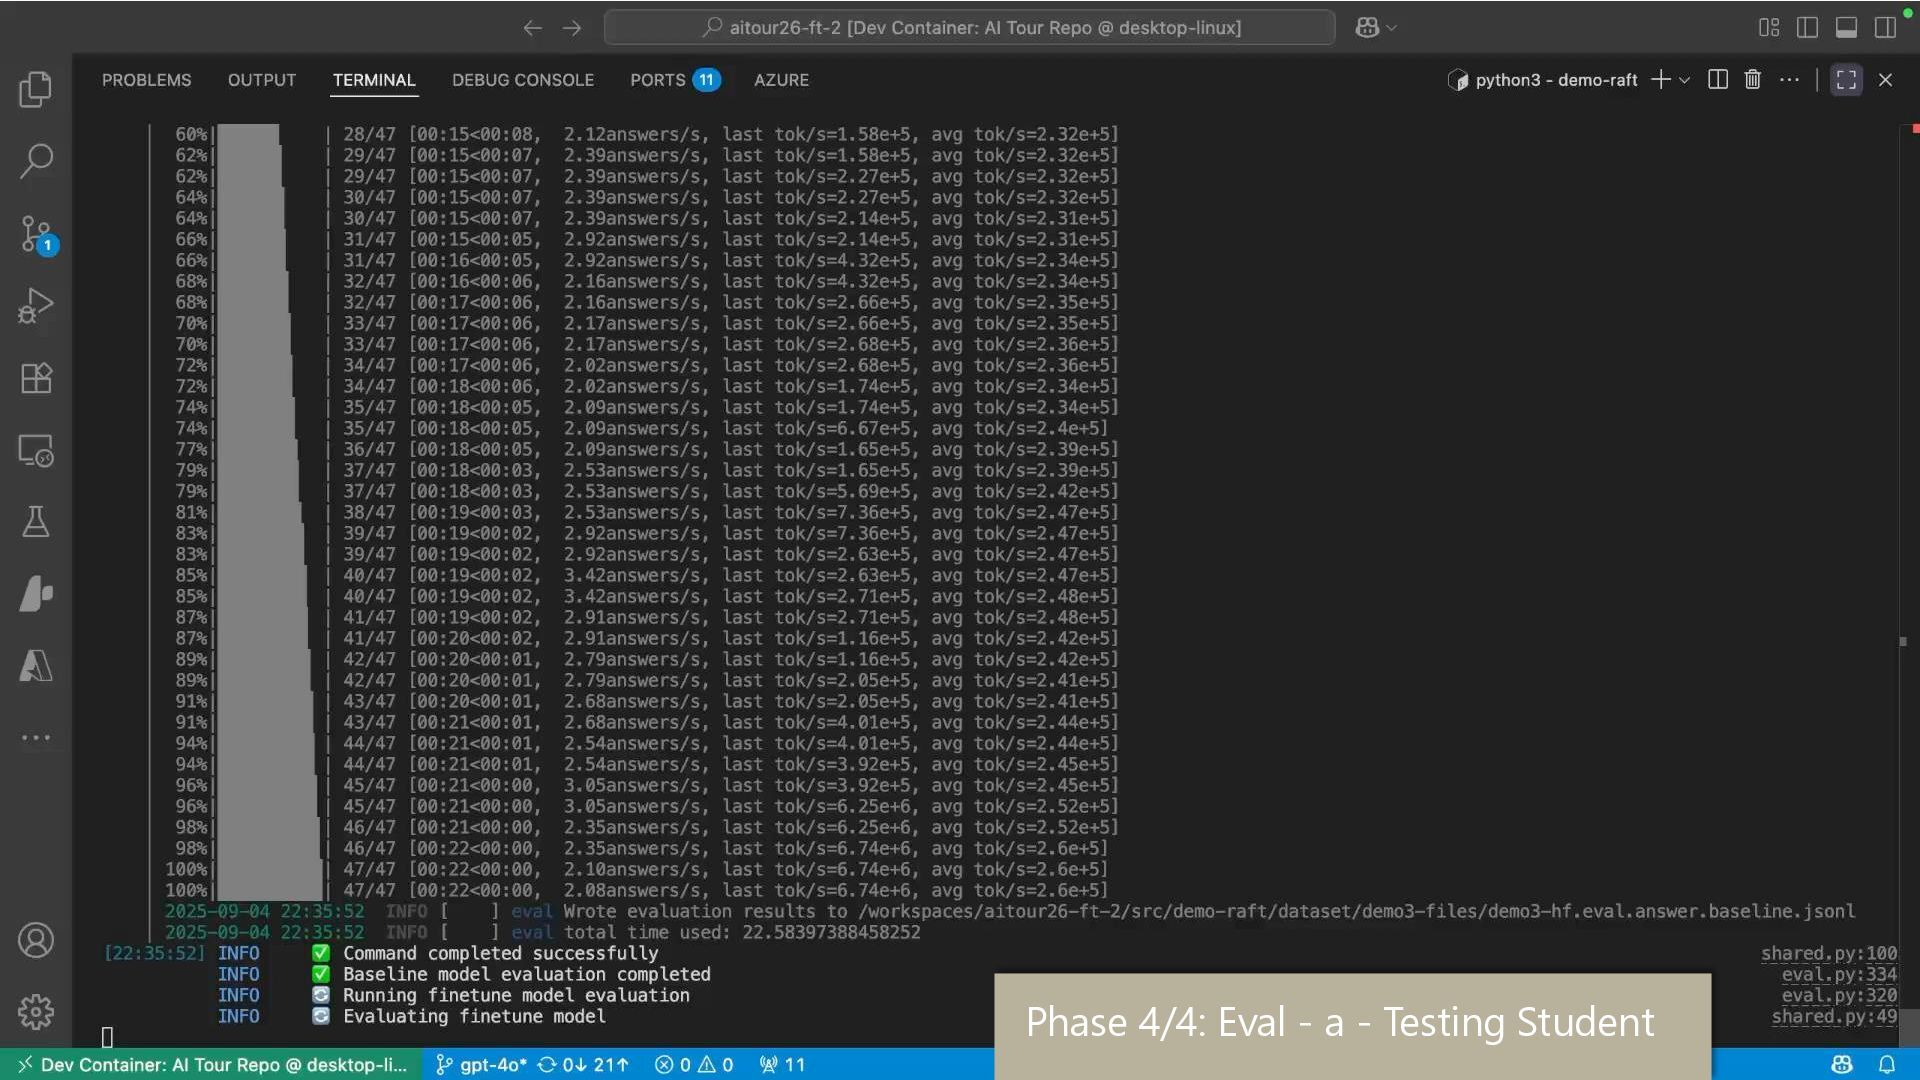
Task: Open the Search view in activity bar
Action: 36,161
